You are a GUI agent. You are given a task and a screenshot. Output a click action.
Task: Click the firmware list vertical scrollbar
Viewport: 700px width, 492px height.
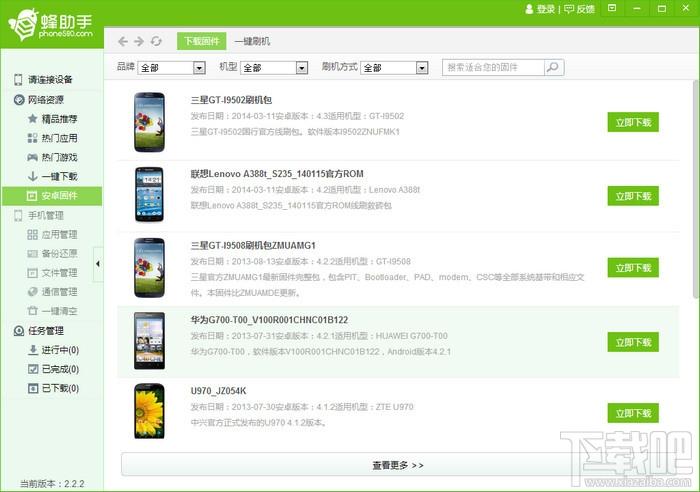pos(696,189)
